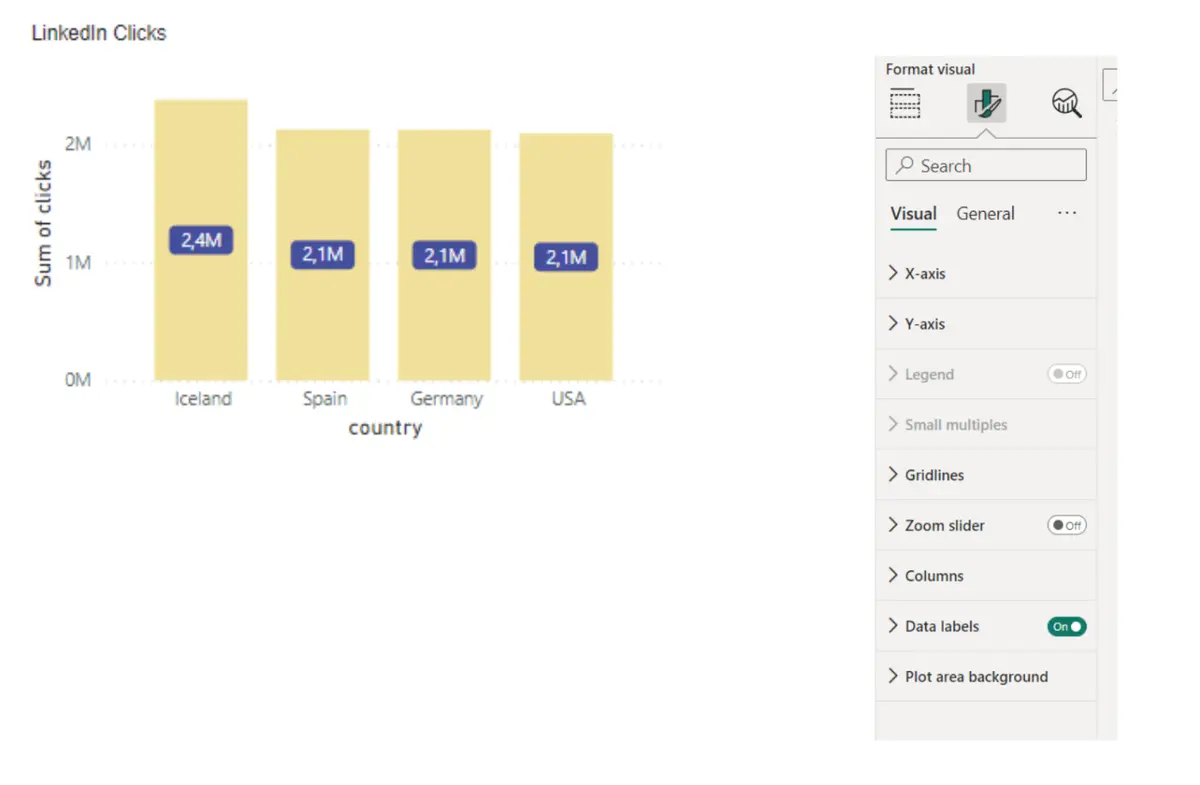
Task: Toggle the Legend switch
Action: point(1066,374)
